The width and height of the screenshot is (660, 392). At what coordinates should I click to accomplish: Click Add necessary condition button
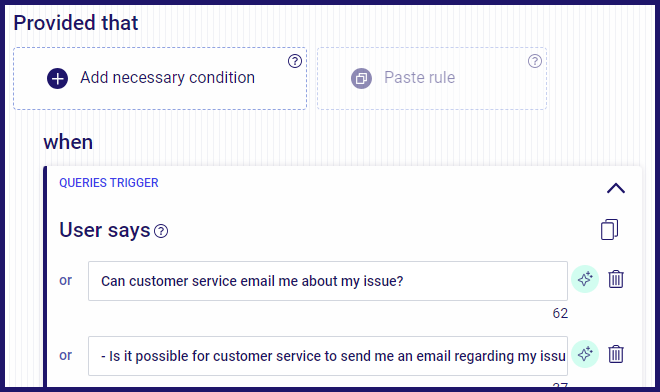[x=160, y=78]
